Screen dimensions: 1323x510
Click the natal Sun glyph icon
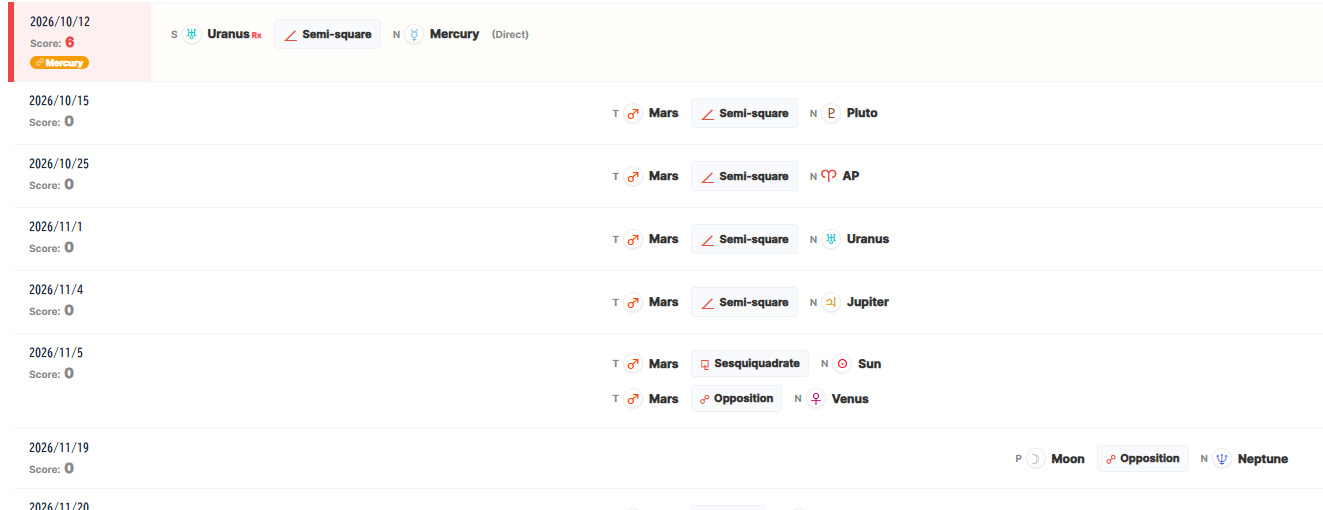[842, 364]
